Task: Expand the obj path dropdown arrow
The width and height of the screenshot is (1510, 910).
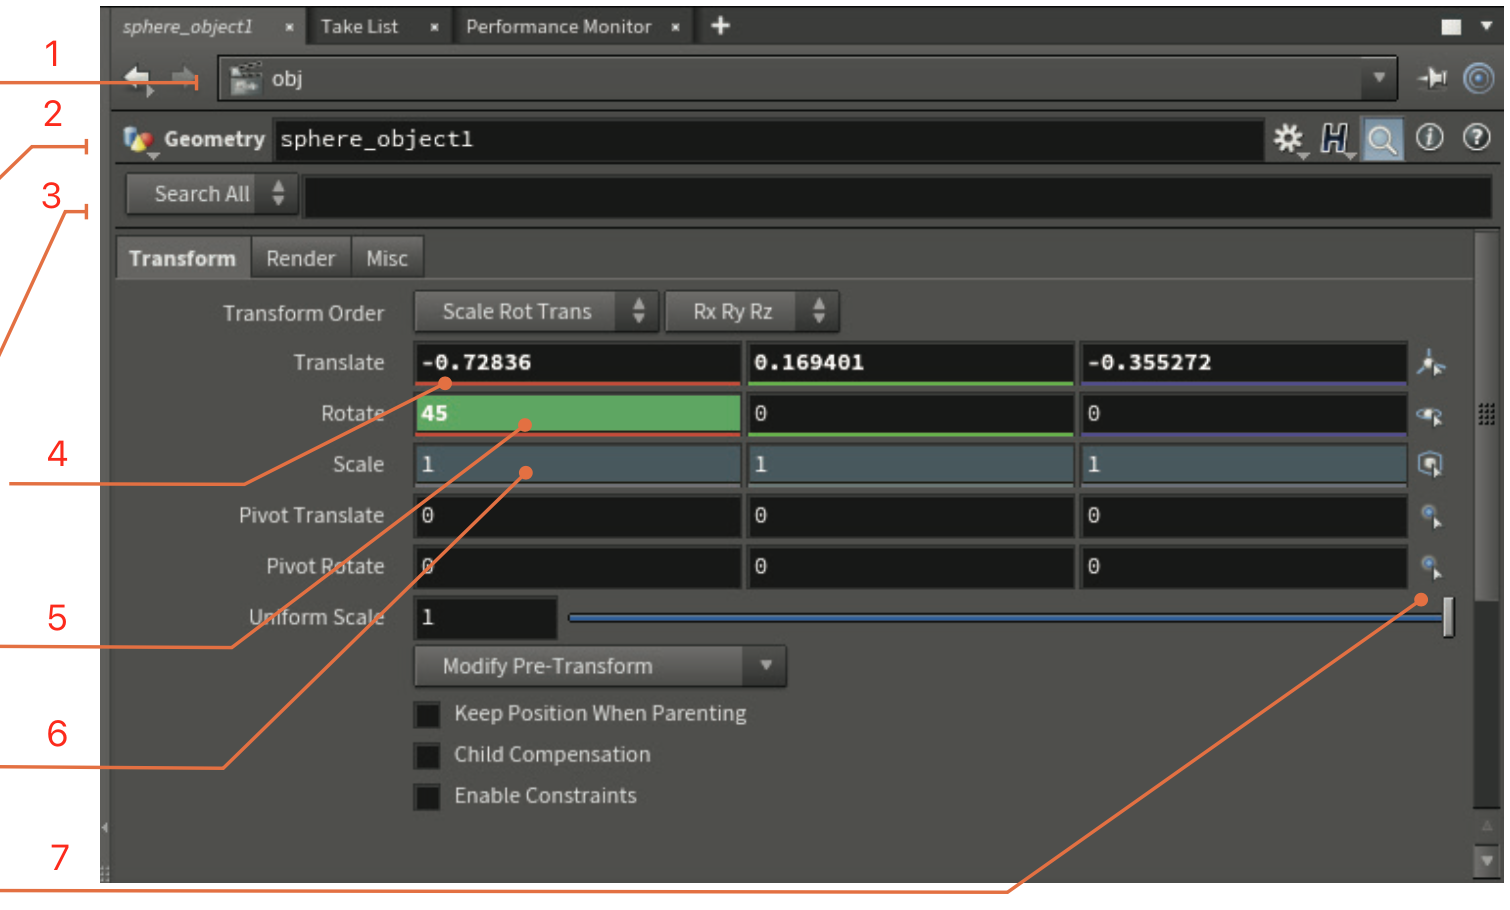Action: [x=1379, y=78]
